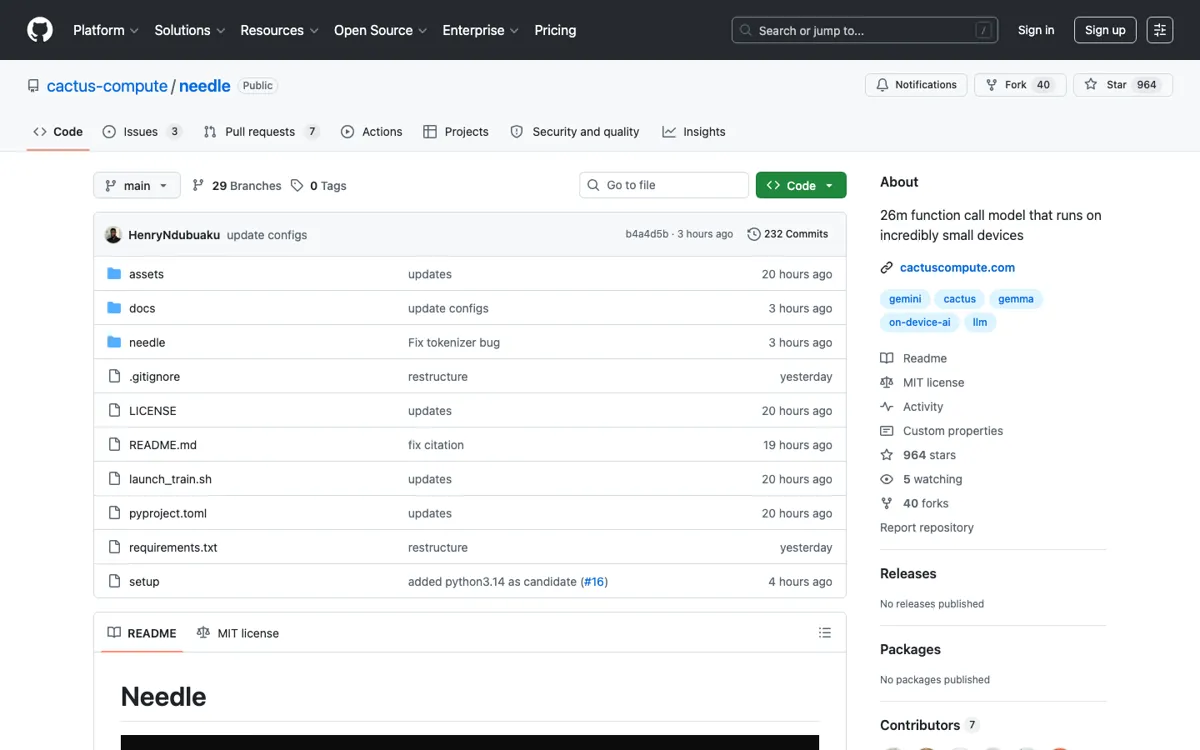Switch to the MIT license tab
This screenshot has height=750, width=1200.
click(x=238, y=633)
